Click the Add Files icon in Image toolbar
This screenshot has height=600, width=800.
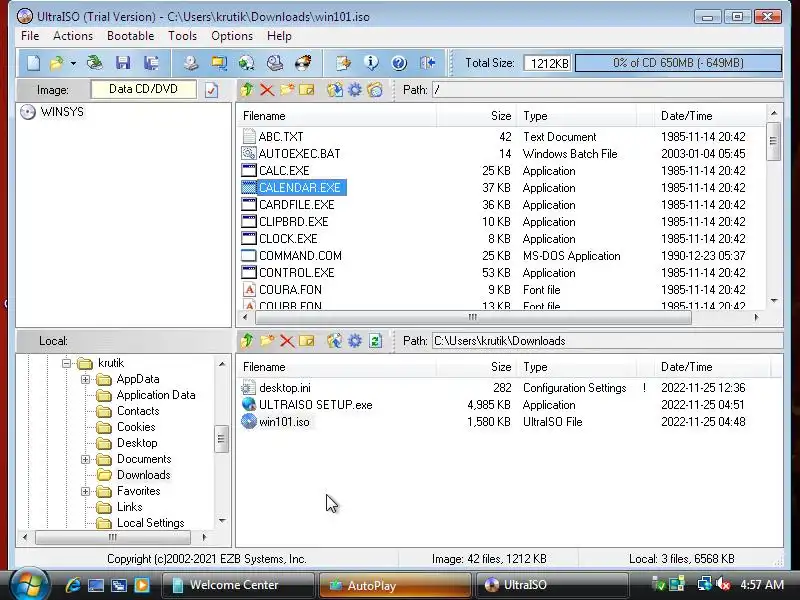[335, 90]
